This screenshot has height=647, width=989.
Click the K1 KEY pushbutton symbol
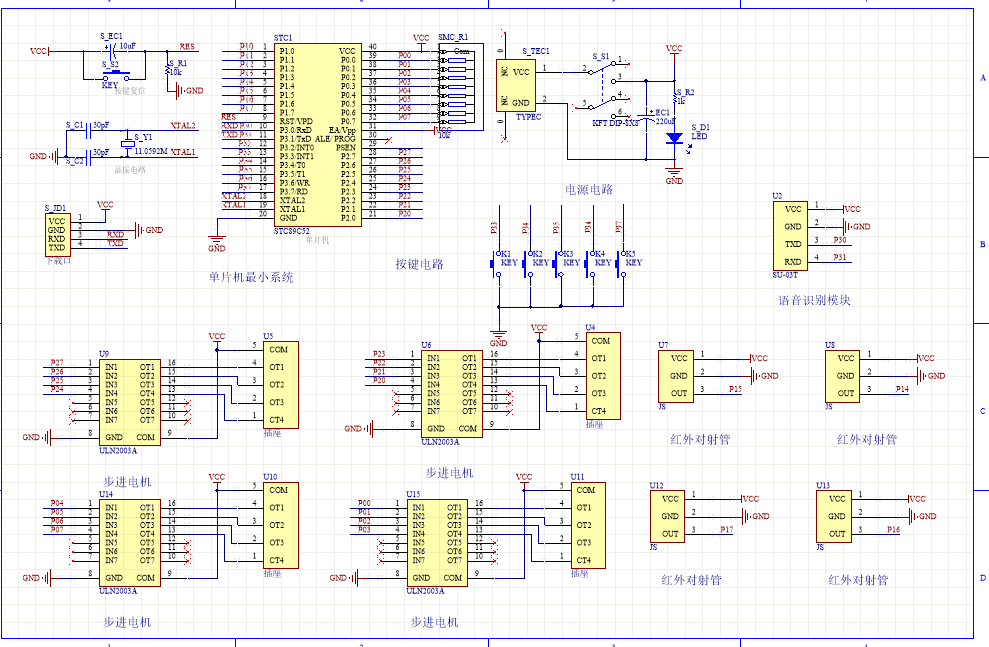coord(497,264)
